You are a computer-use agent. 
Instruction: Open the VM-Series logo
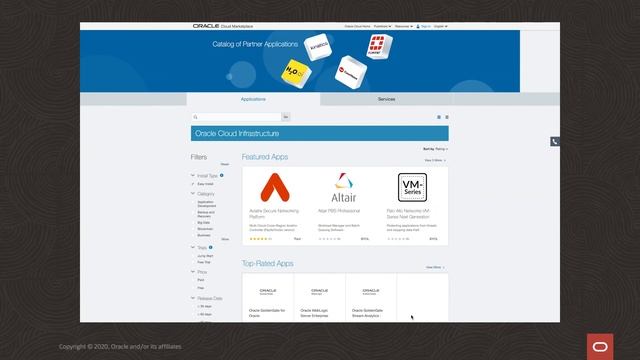click(x=412, y=187)
